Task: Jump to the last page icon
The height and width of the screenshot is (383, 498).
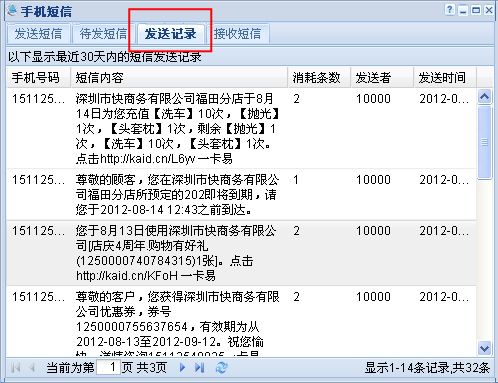Action: point(200,368)
